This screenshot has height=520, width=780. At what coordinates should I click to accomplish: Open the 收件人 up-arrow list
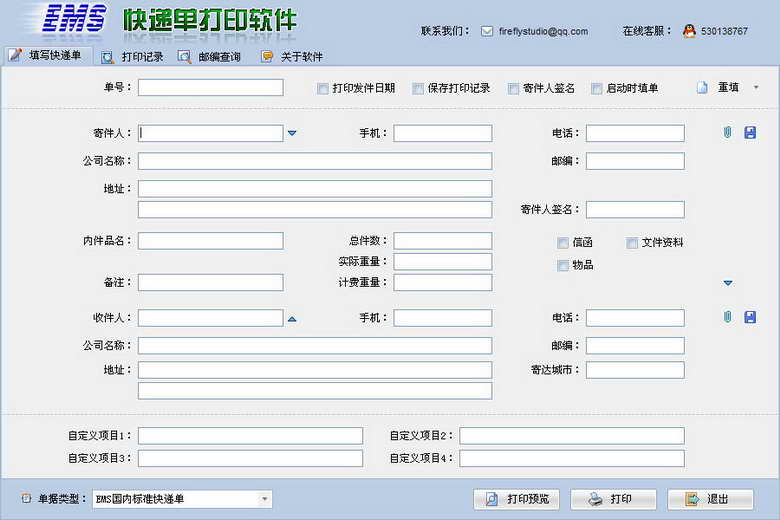(x=292, y=319)
